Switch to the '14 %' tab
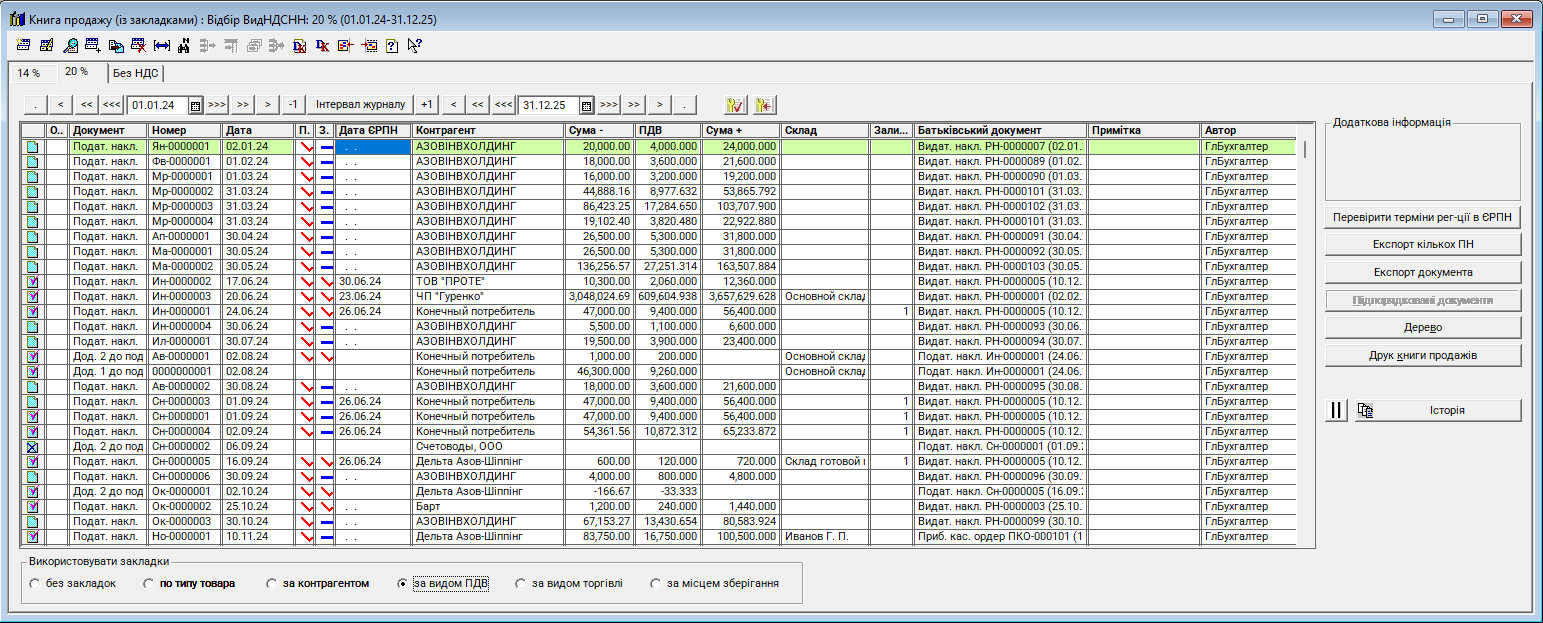Screen dimensions: 1543x623 (x=29, y=73)
